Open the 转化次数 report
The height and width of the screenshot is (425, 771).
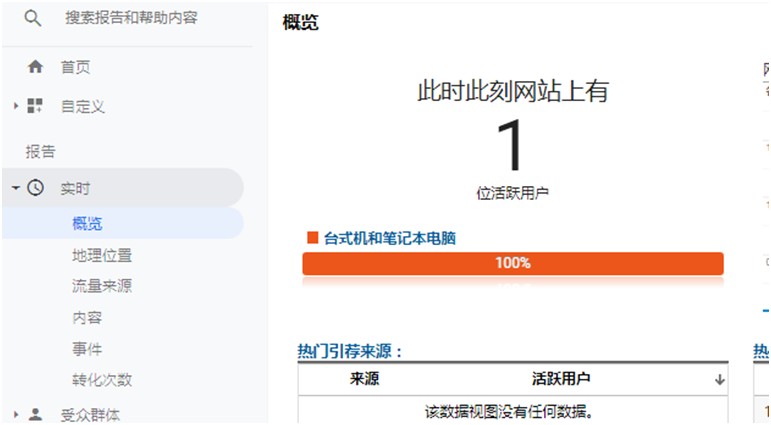(x=101, y=379)
